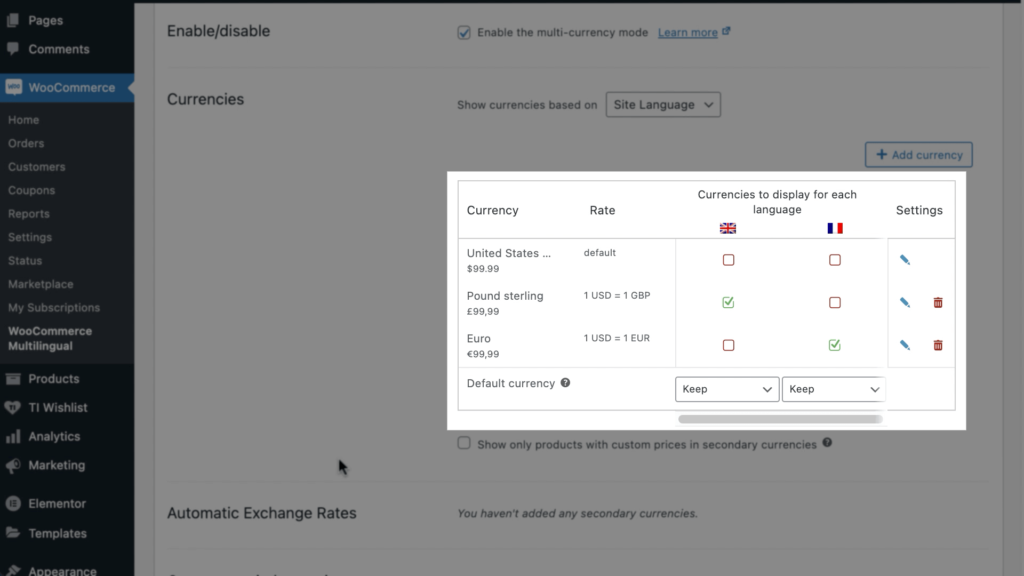Uncheck Pound sterling for English language
The height and width of the screenshot is (576, 1024).
pyautogui.click(x=728, y=302)
